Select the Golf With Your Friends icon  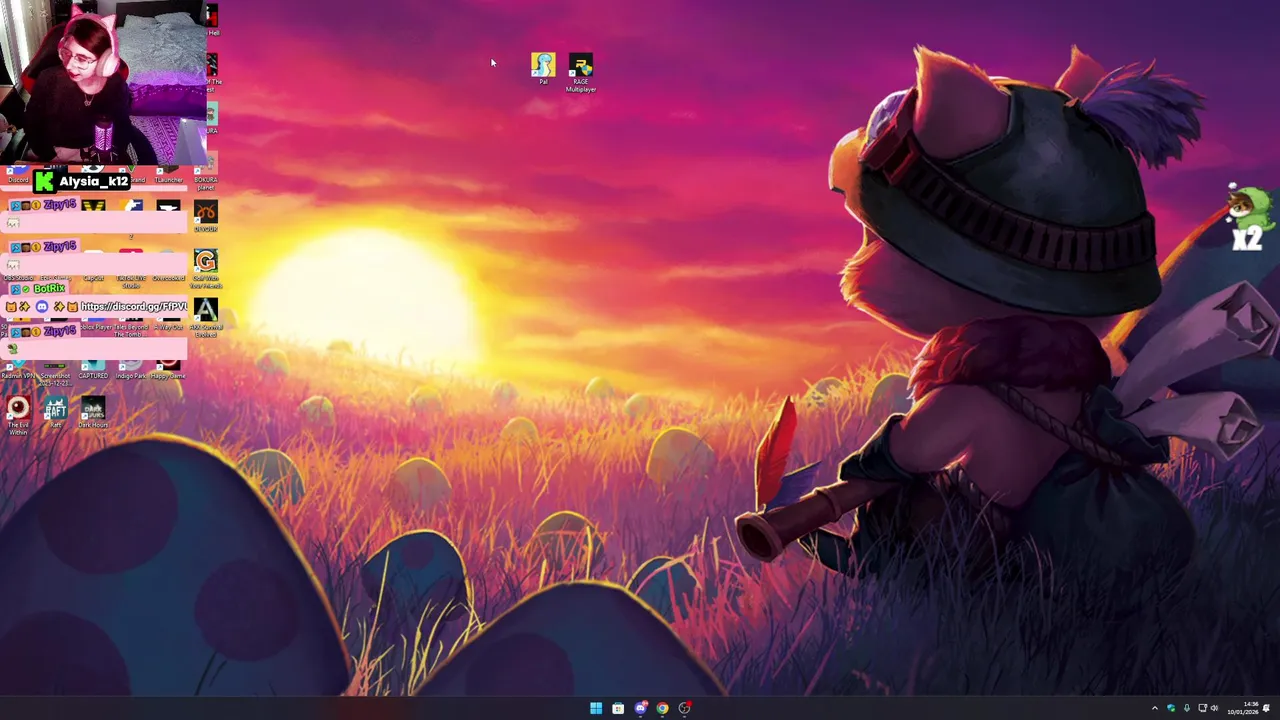(x=205, y=269)
